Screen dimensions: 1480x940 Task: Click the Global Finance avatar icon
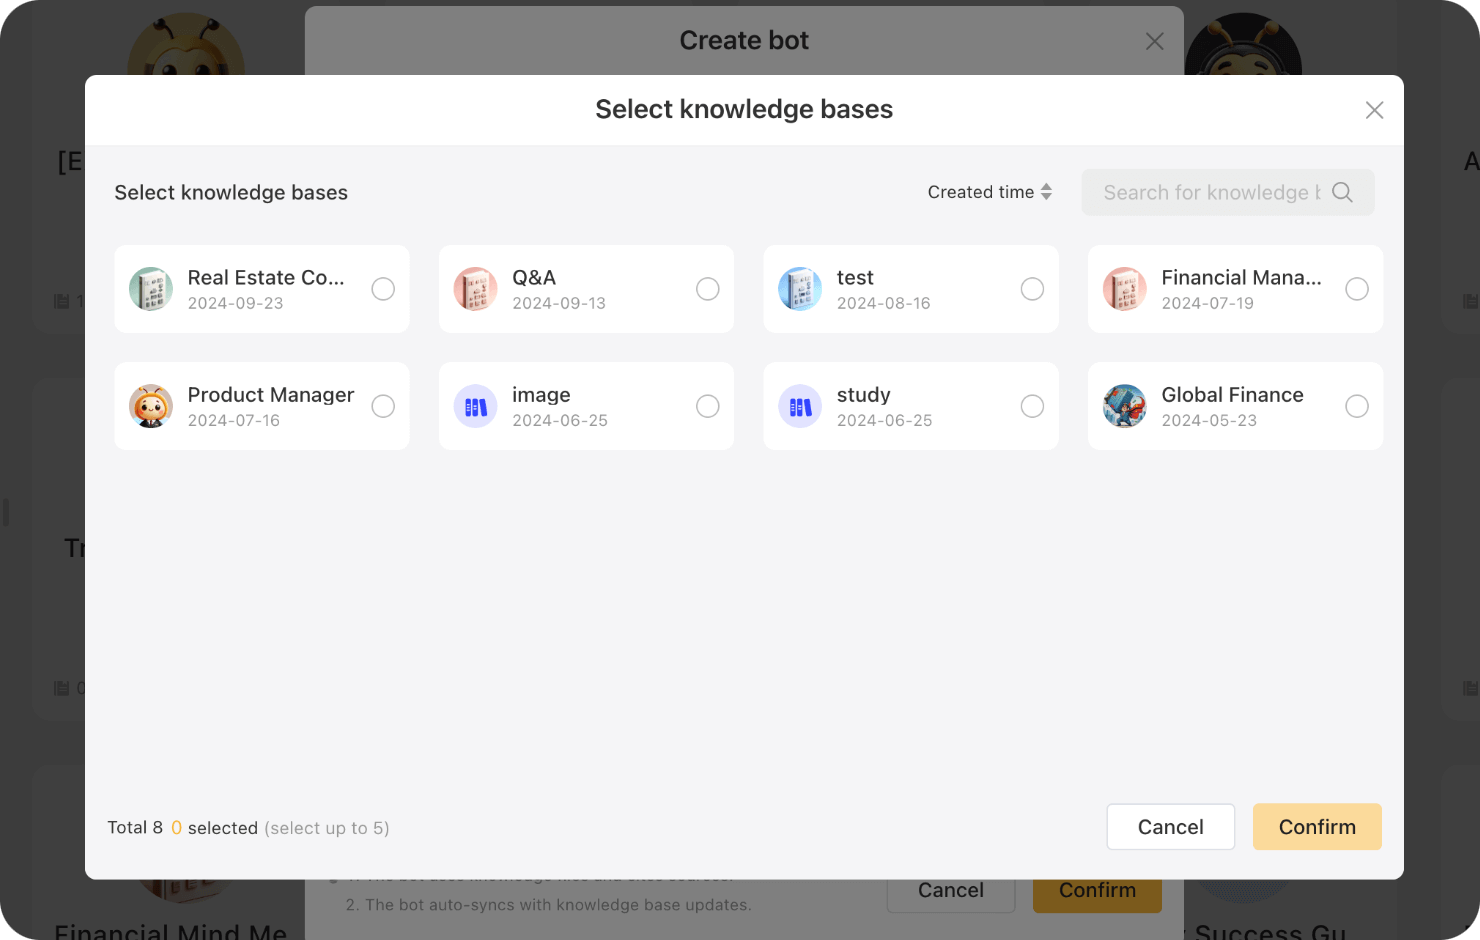point(1124,406)
